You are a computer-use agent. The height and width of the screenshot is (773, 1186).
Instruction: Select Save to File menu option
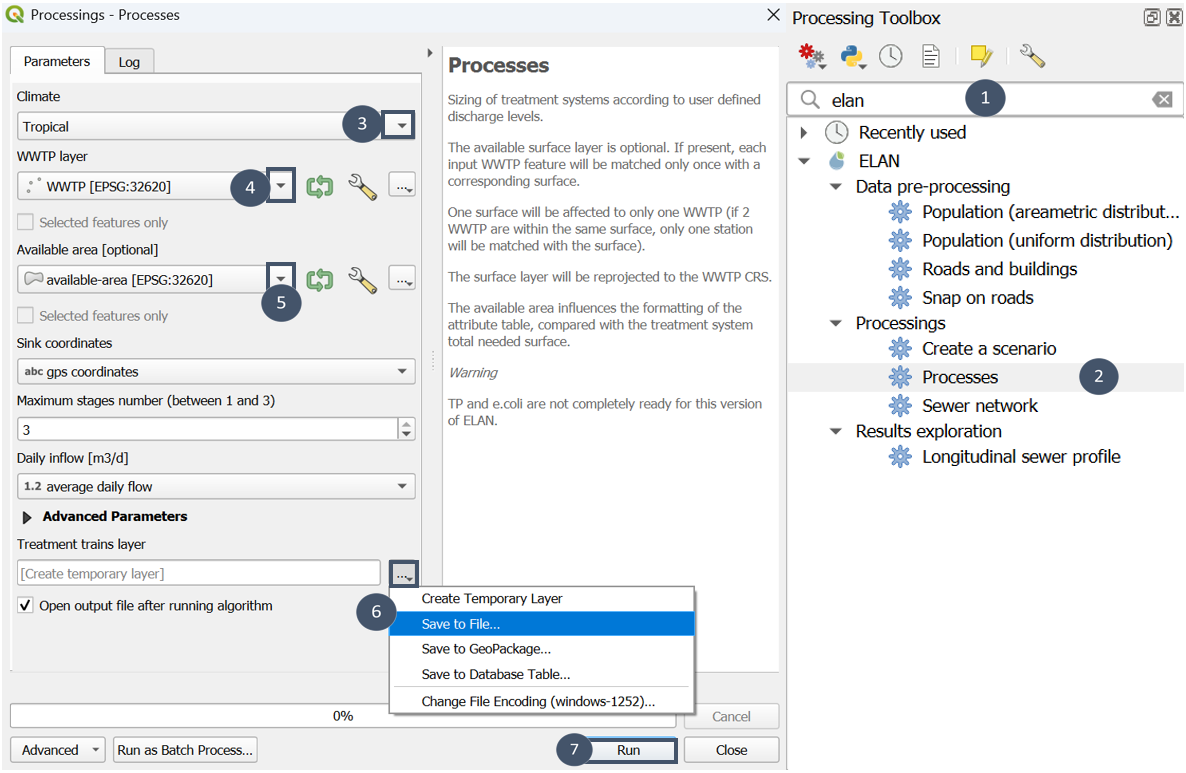[461, 624]
